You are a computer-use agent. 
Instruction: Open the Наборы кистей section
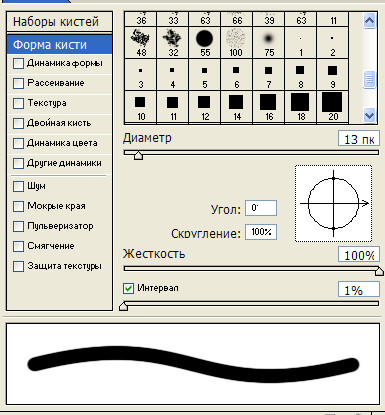(x=59, y=22)
